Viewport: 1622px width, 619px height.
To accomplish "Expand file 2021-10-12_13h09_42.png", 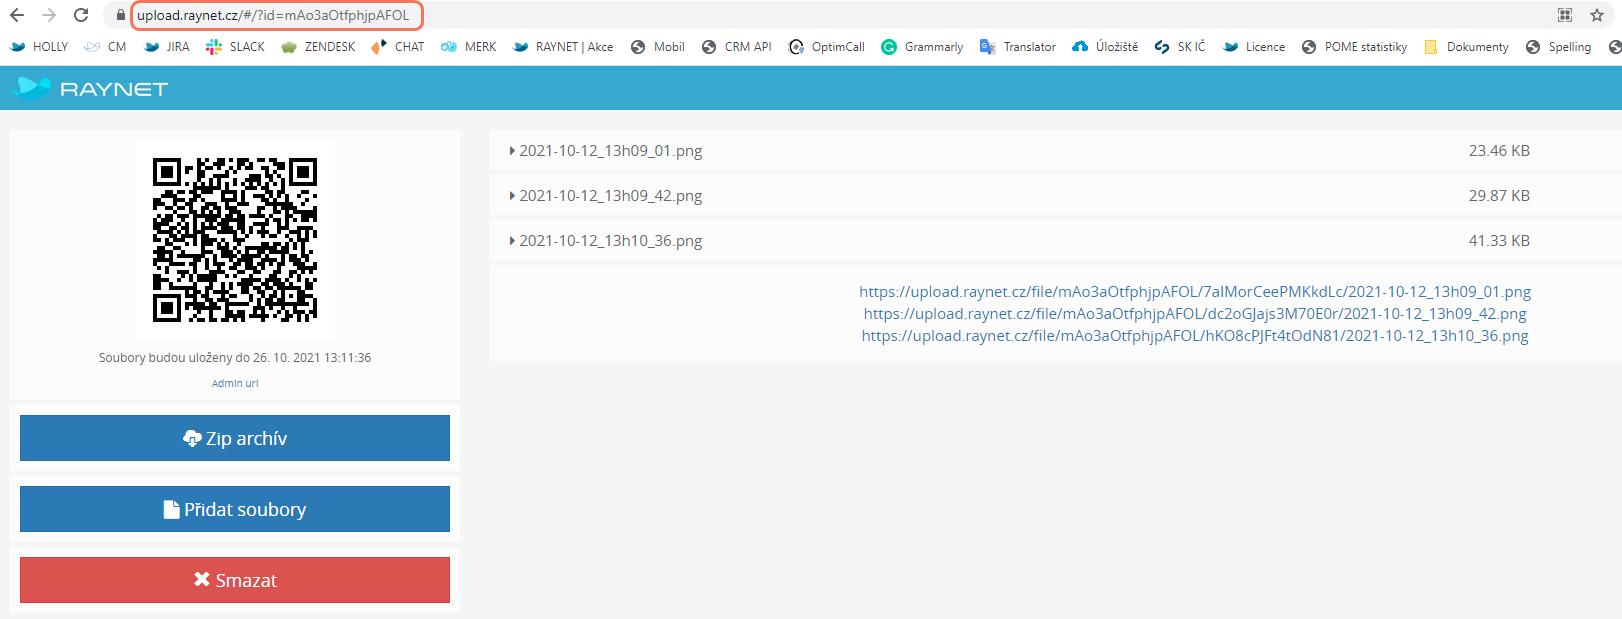I will coord(606,196).
